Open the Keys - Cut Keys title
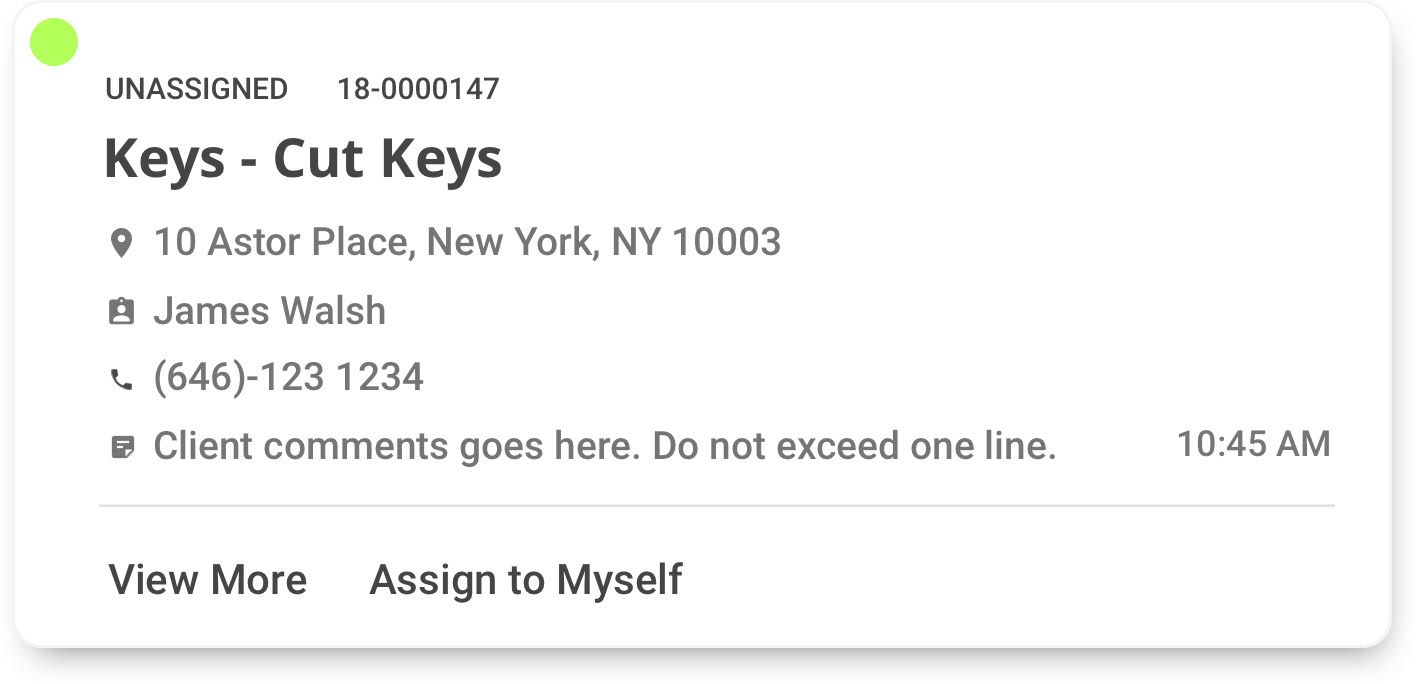This screenshot has height=684, width=1416. click(x=303, y=159)
